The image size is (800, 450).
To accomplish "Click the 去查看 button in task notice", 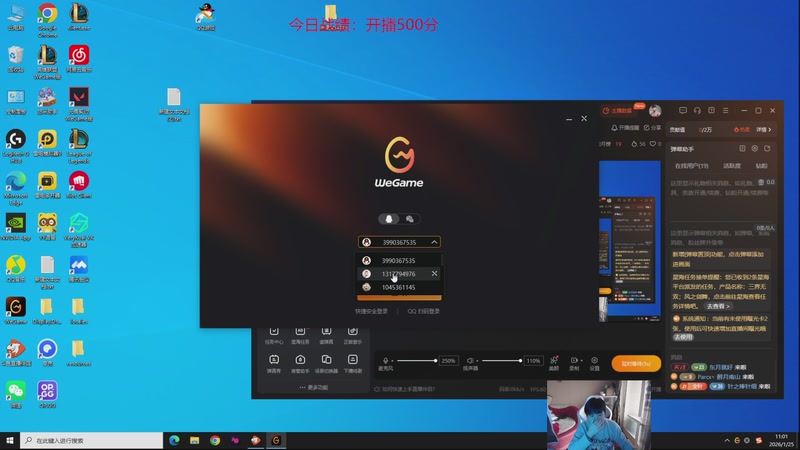I will tap(718, 306).
